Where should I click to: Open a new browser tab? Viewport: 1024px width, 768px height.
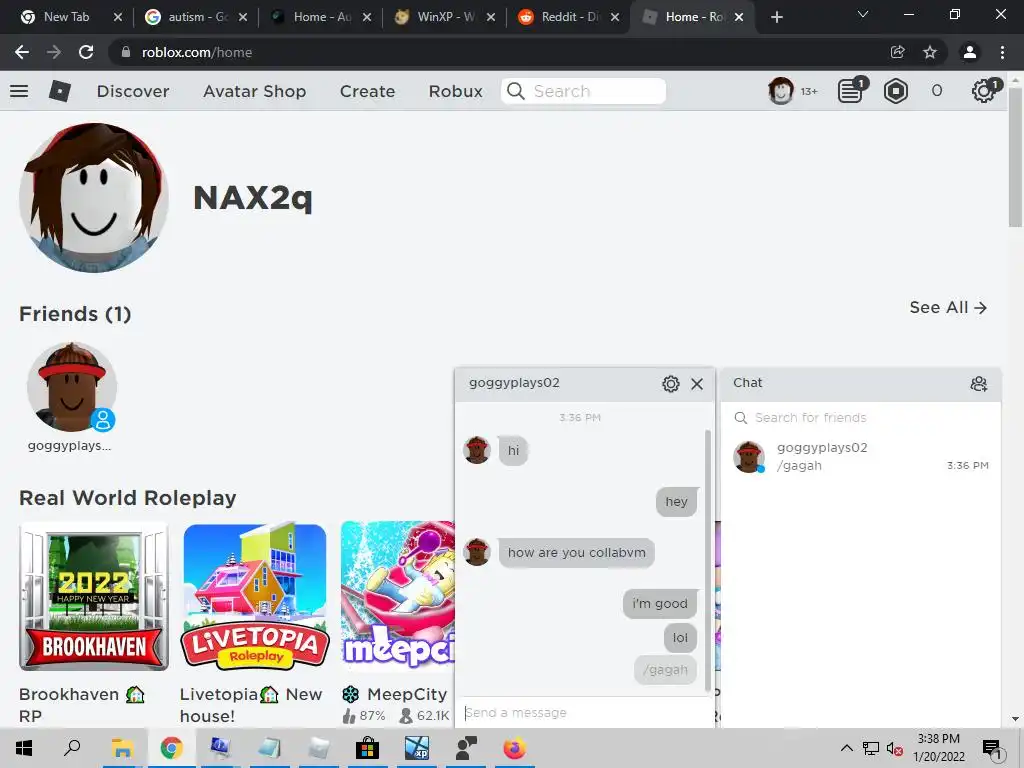tap(776, 17)
